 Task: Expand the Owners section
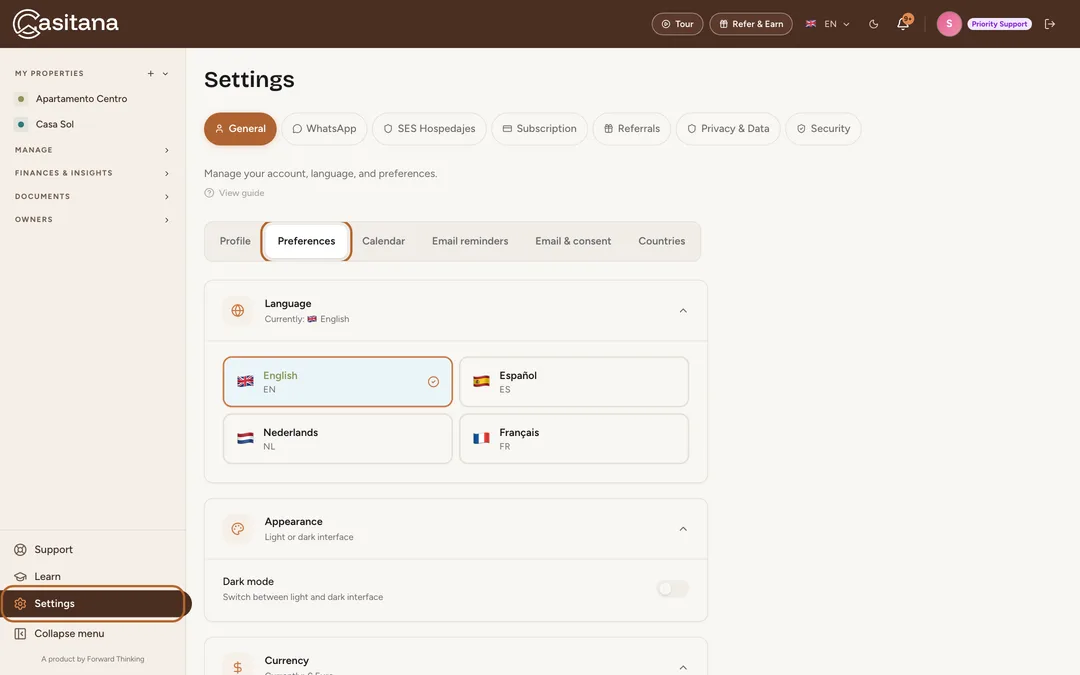[92, 220]
